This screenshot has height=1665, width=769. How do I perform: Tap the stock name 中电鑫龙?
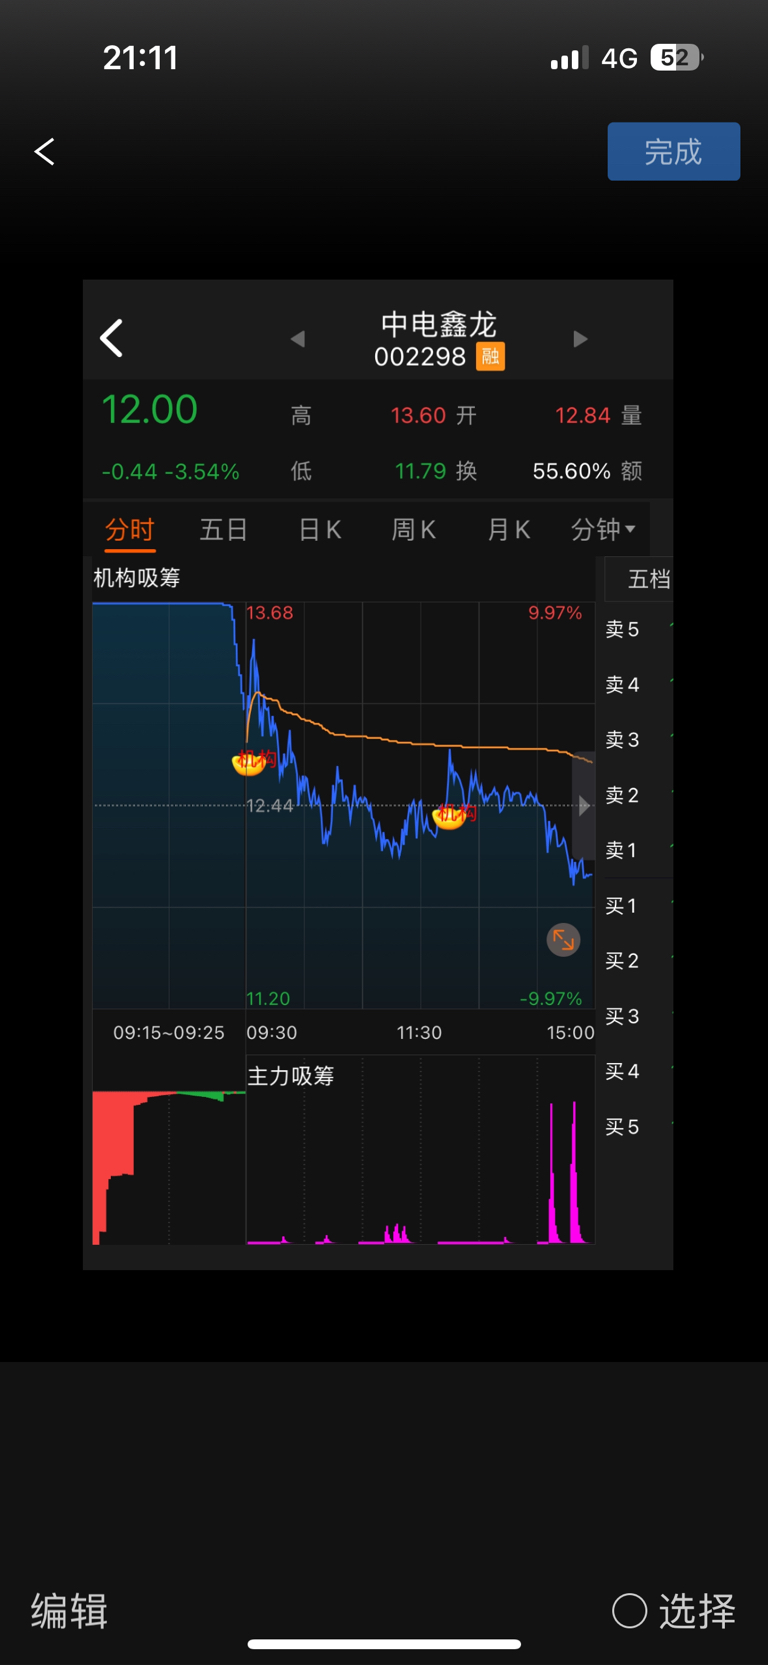[x=439, y=324]
